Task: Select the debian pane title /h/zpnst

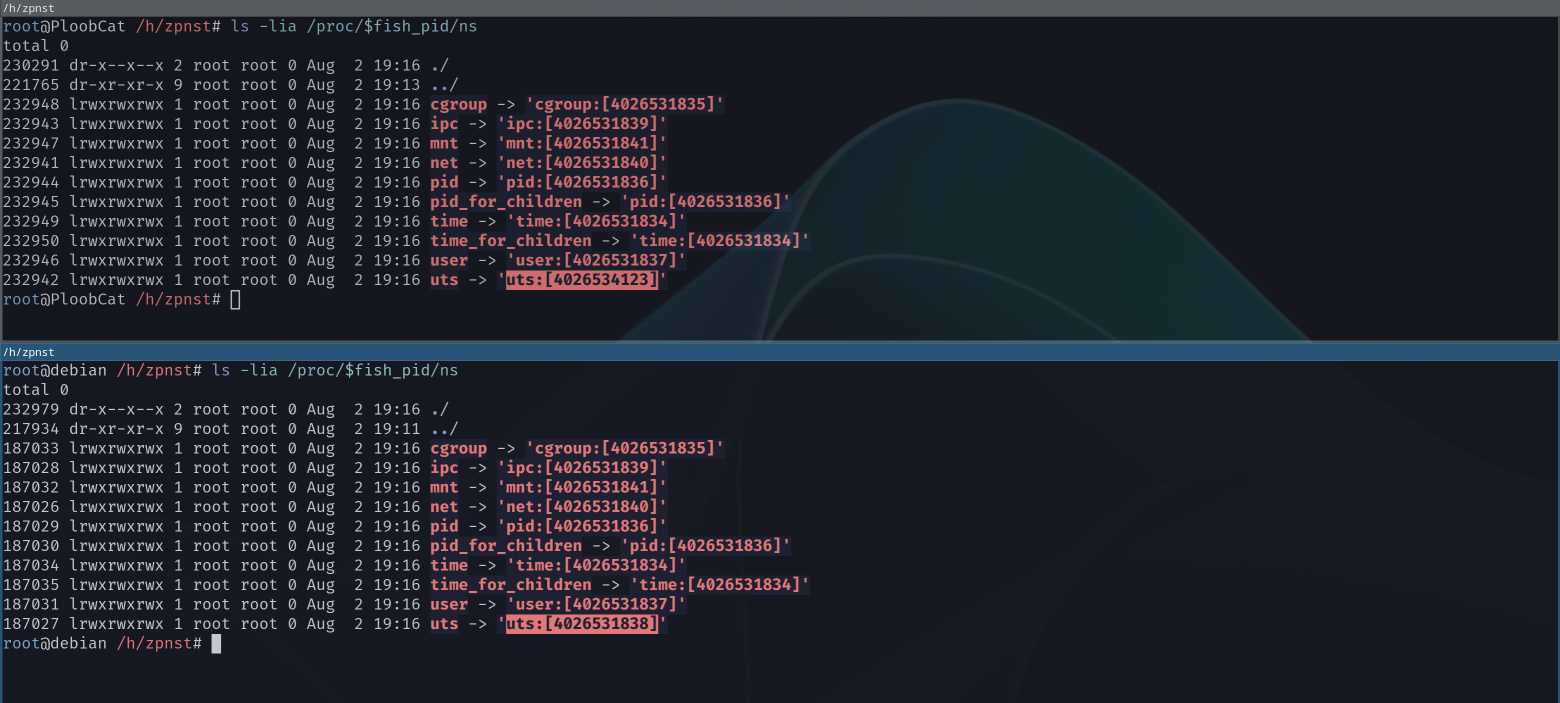Action: pyautogui.click(x=29, y=352)
